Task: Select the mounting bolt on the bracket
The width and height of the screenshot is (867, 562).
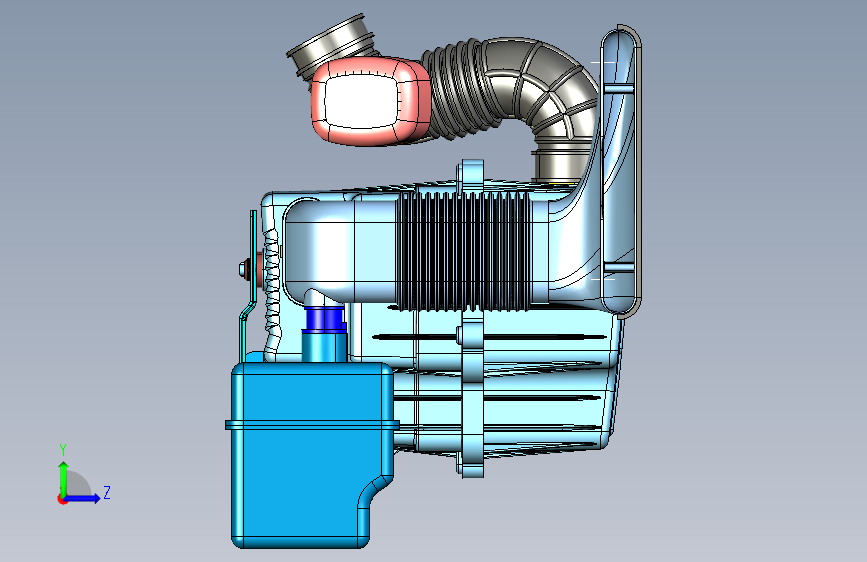Action: (x=243, y=269)
